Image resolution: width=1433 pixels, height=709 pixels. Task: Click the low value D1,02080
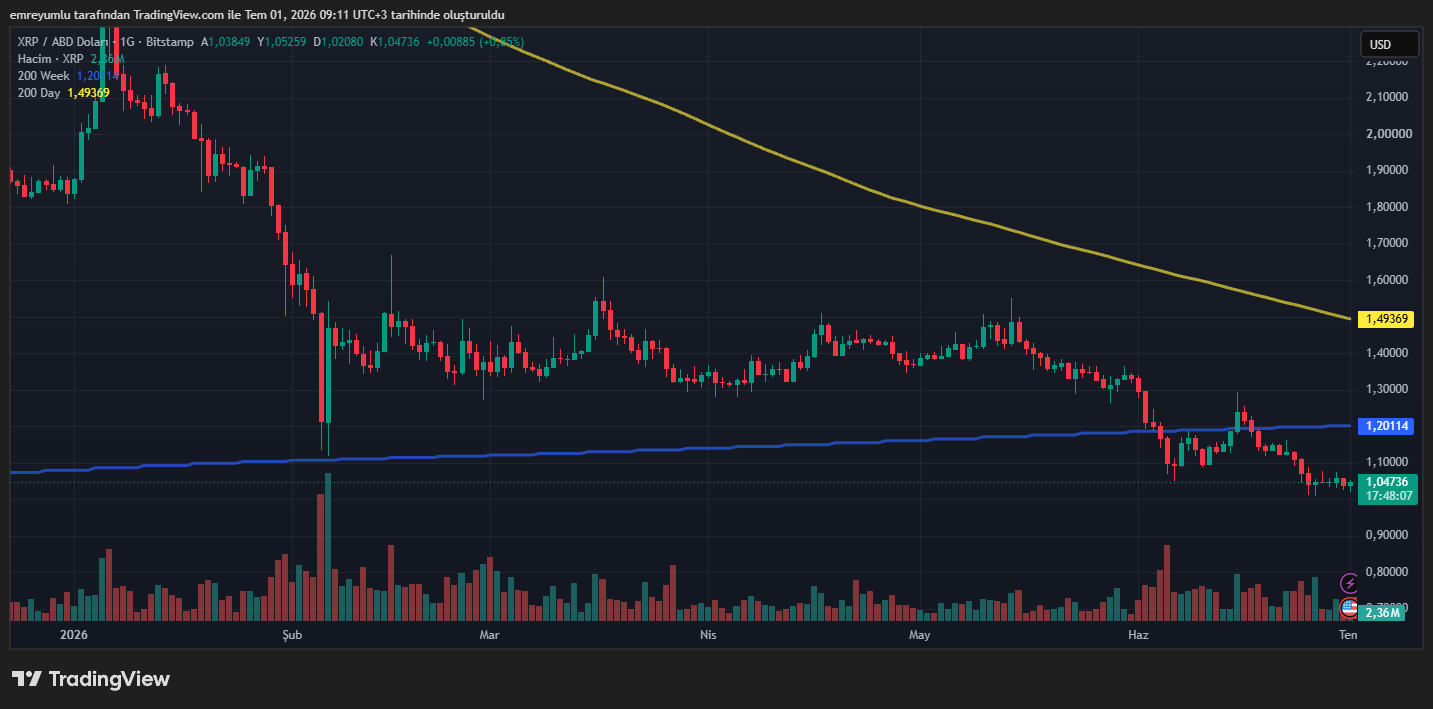coord(338,42)
